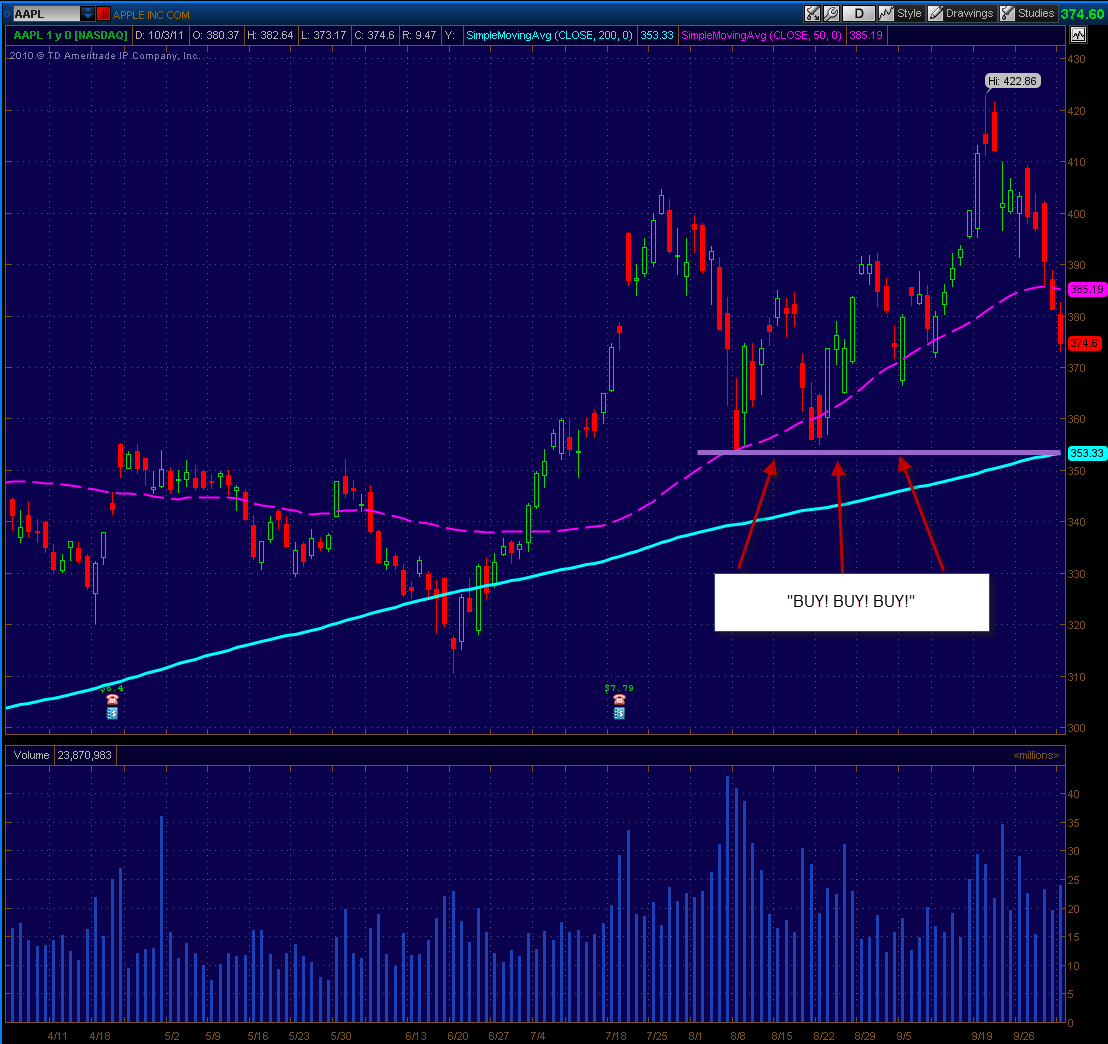The width and height of the screenshot is (1108, 1044).
Task: Click the SimpleMovingAvg (CLOSE, 50, 0) study label
Action: (761, 35)
